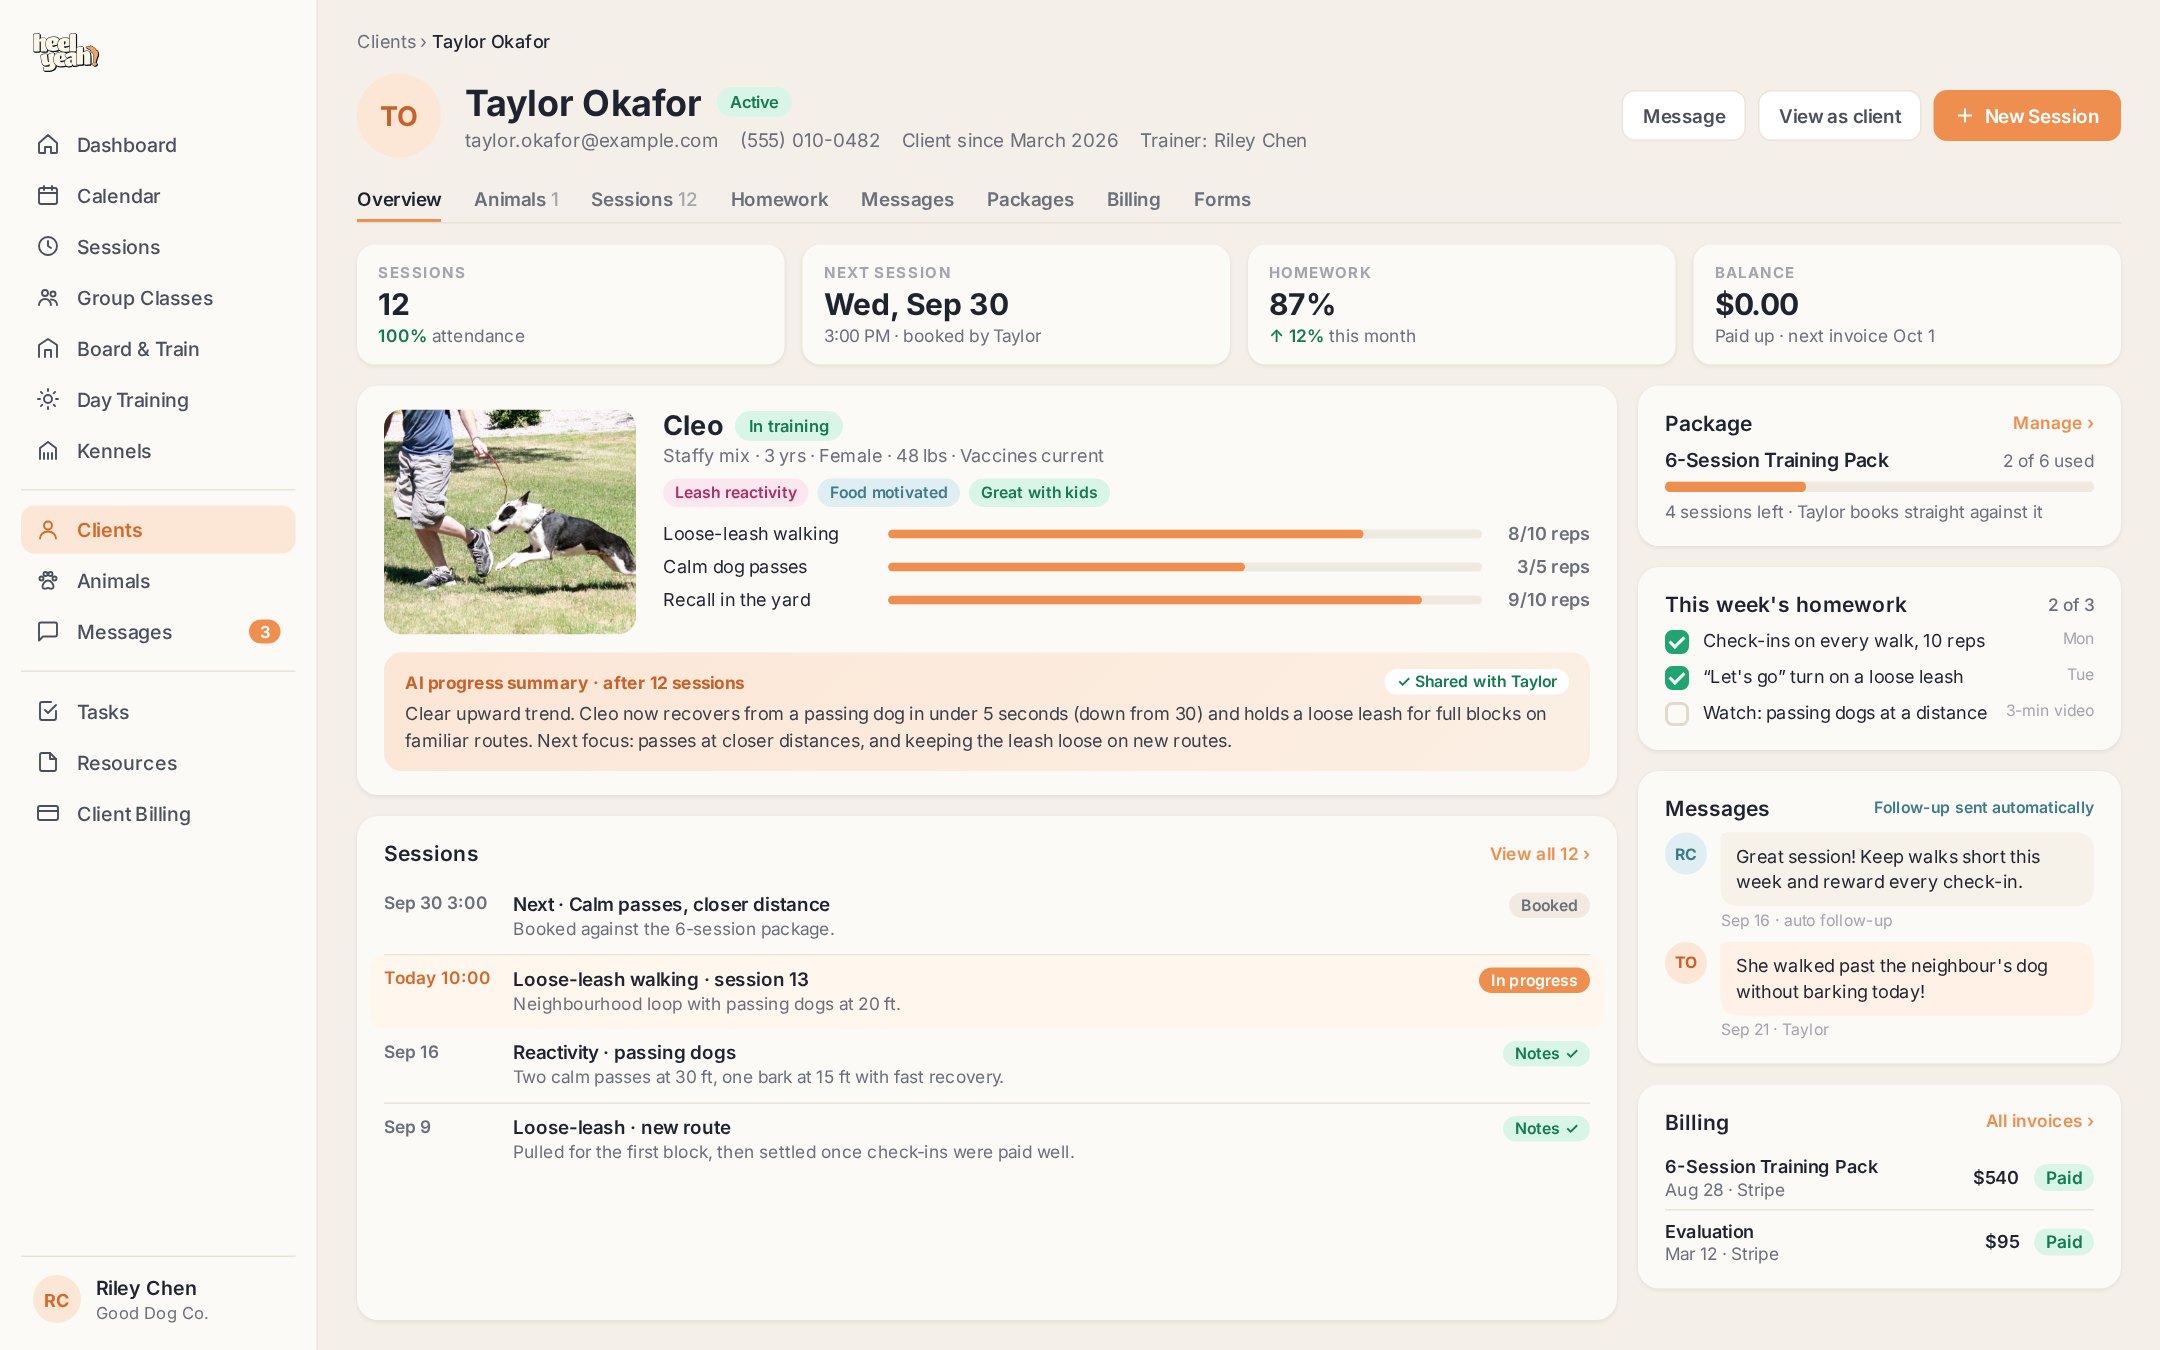Click the Board & Train house icon
The width and height of the screenshot is (2160, 1350).
point(48,349)
